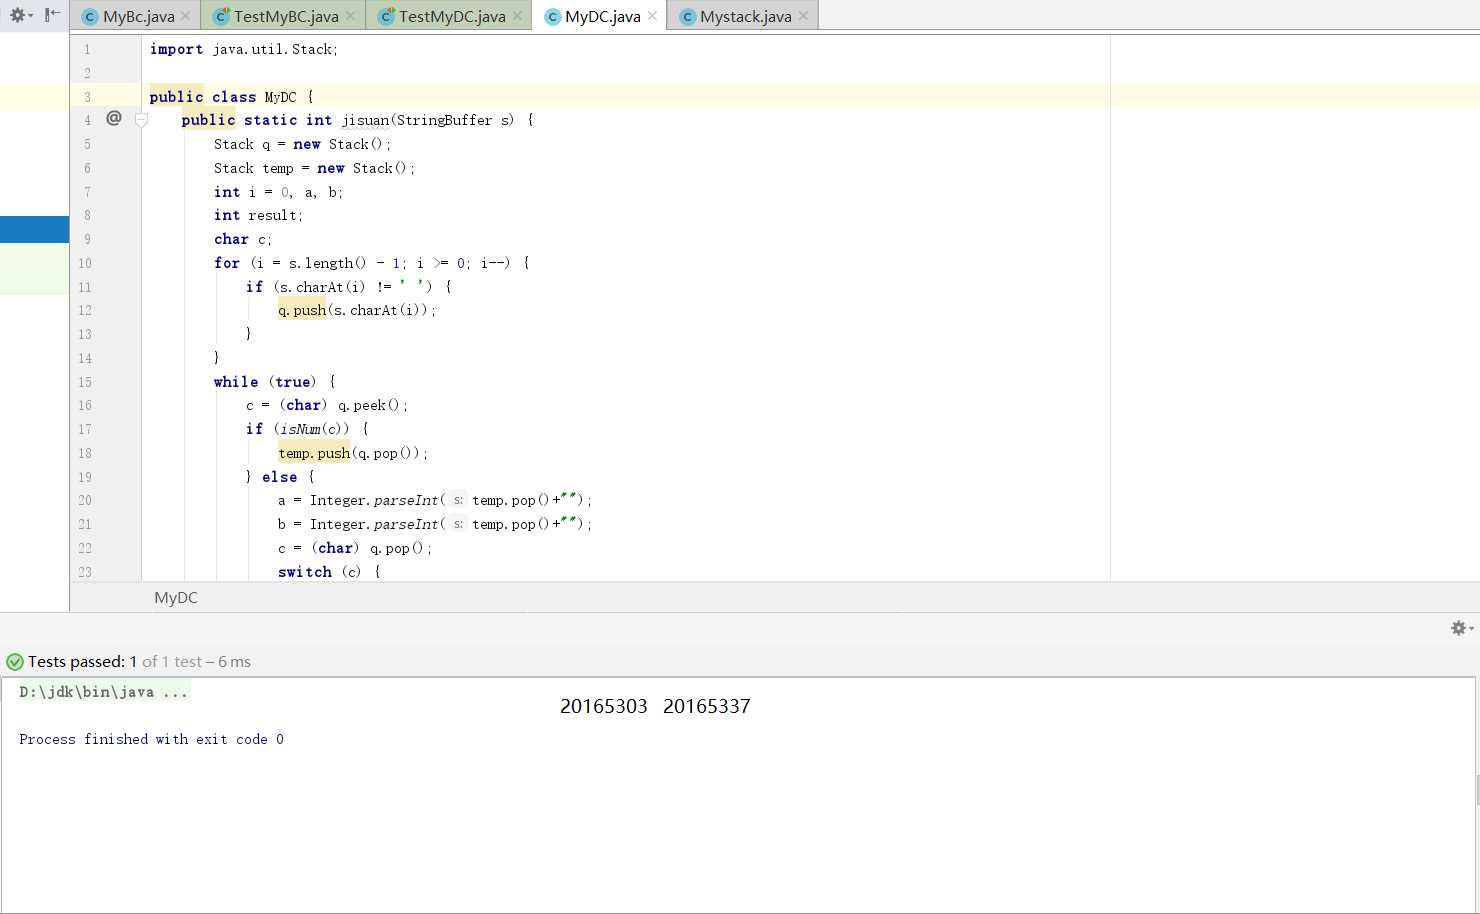1480x914 pixels.
Task: Click the 'while (true)' statement
Action: [x=265, y=382]
